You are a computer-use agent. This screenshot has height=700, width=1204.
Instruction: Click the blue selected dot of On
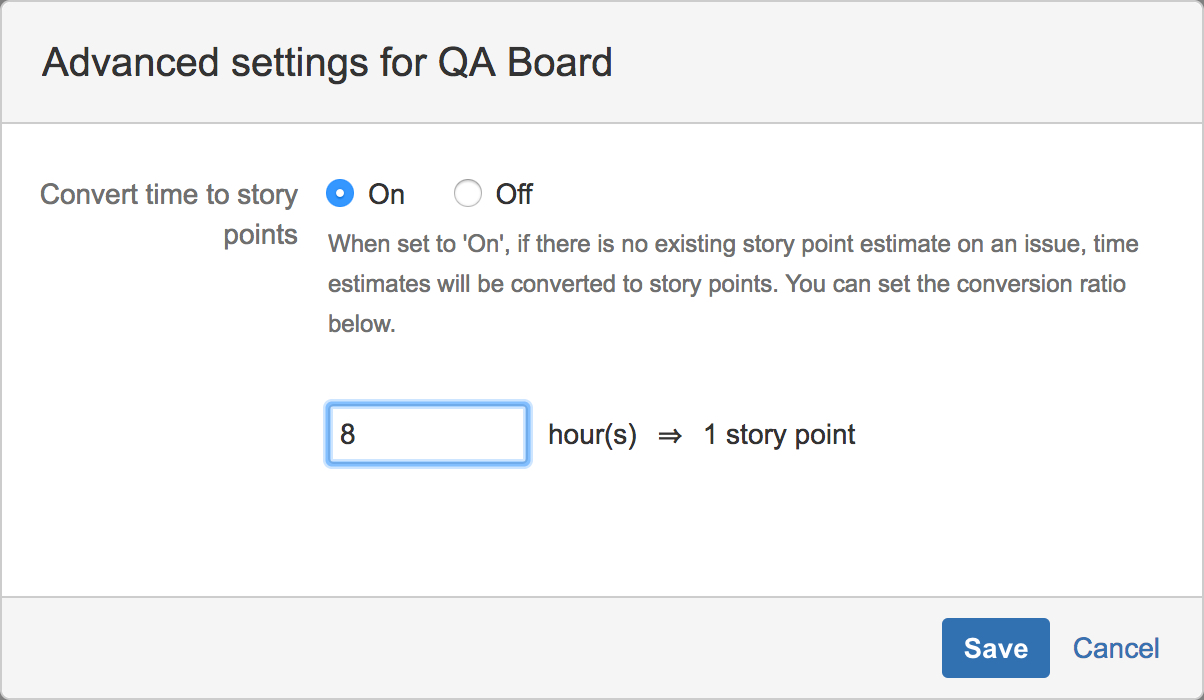(x=340, y=193)
